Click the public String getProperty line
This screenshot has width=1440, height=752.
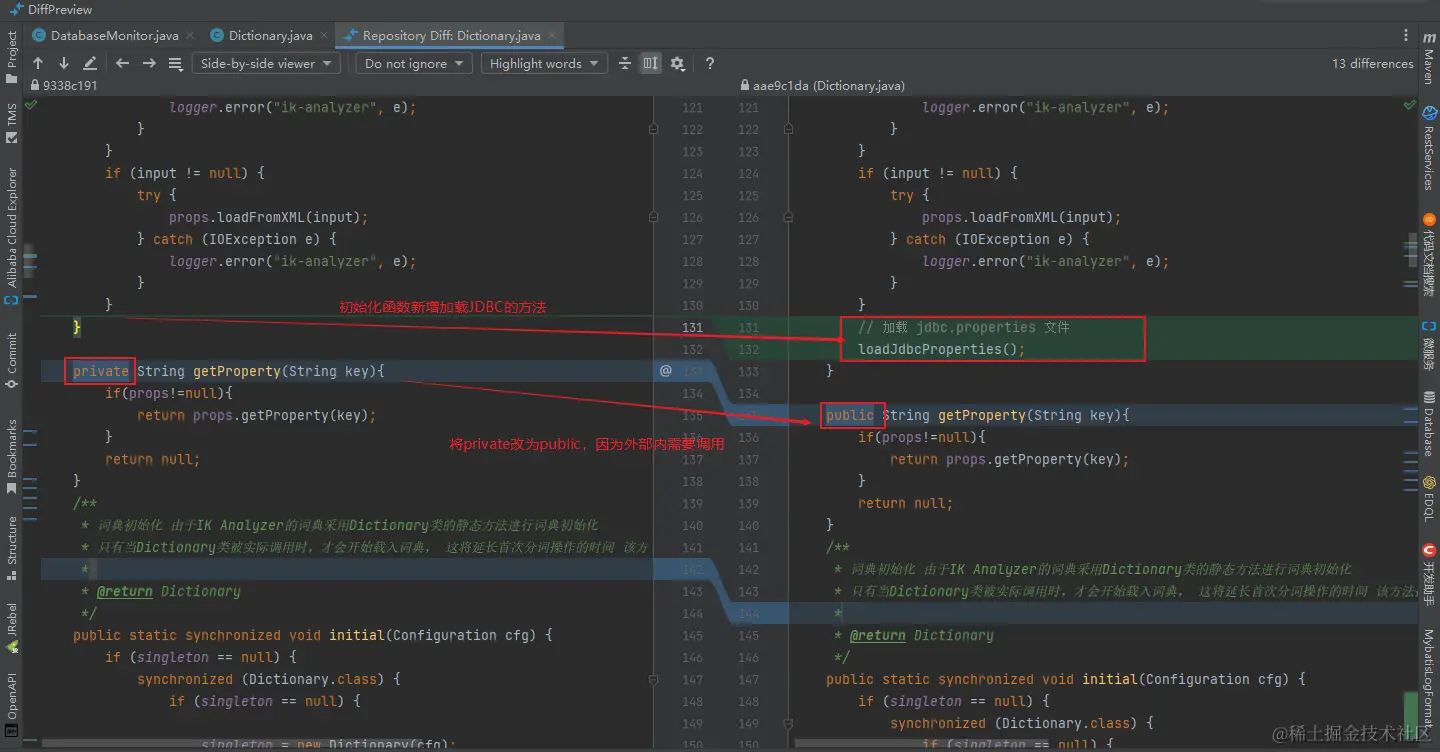(977, 415)
